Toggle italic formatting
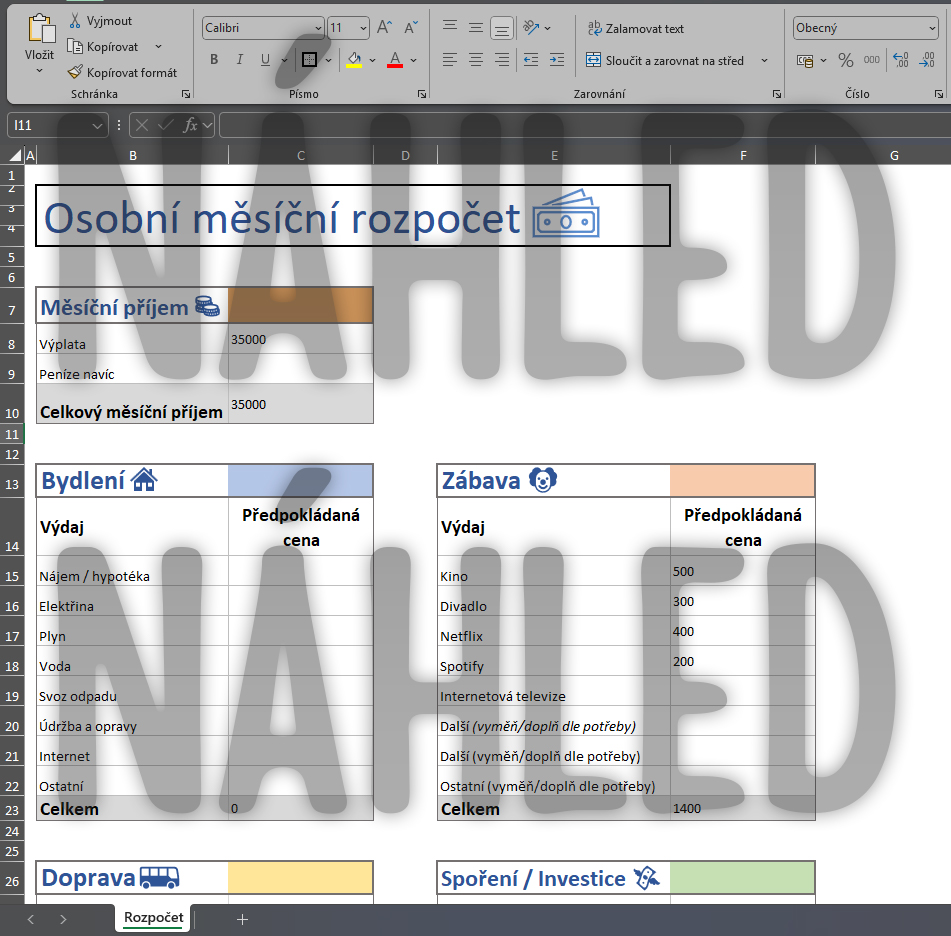951x936 pixels. (240, 60)
